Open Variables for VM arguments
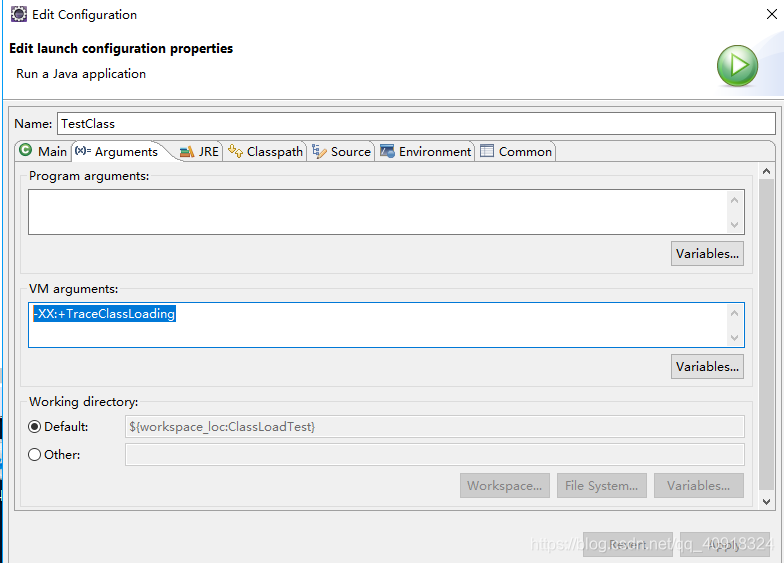Viewport: 784px width, 563px height. [x=707, y=366]
